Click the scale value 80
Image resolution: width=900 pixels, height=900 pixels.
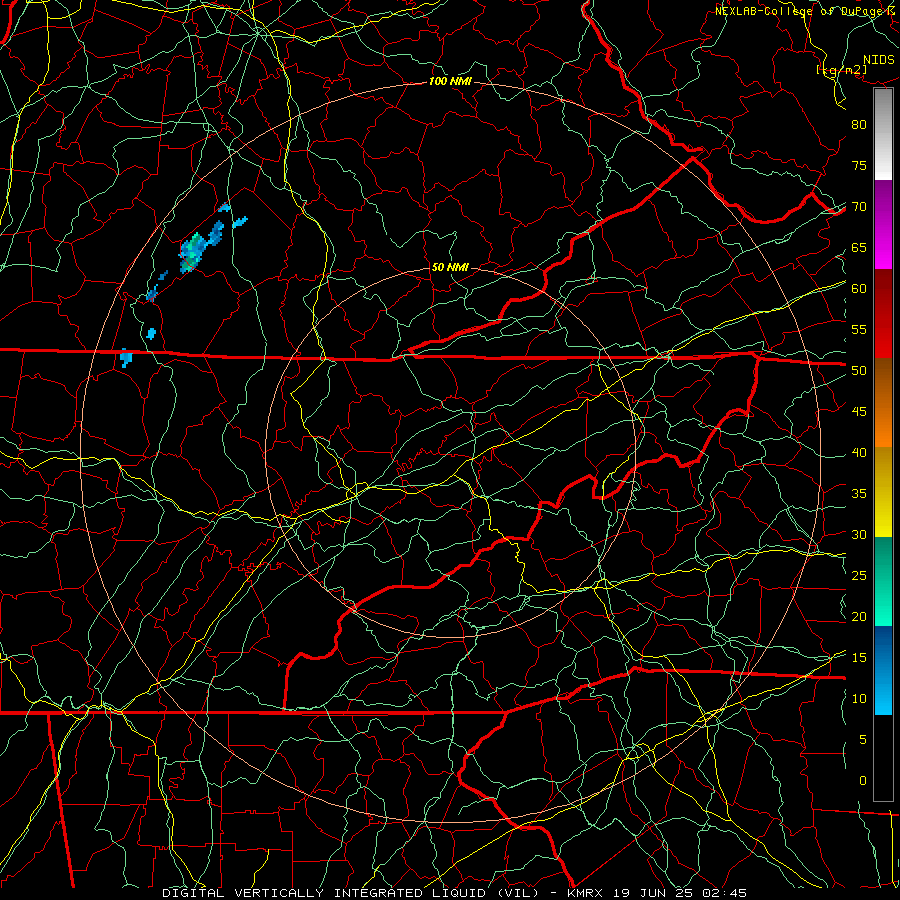[x=859, y=125]
